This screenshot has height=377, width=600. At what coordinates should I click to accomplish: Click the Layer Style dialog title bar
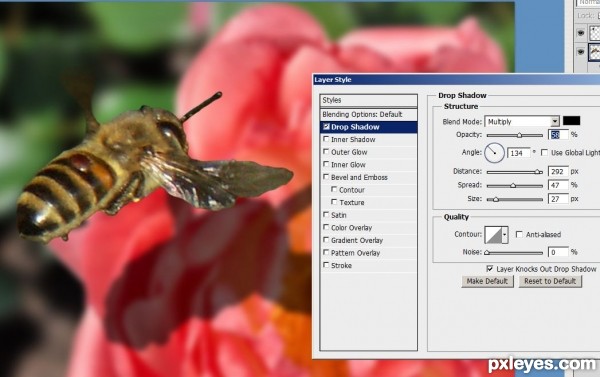click(x=456, y=80)
